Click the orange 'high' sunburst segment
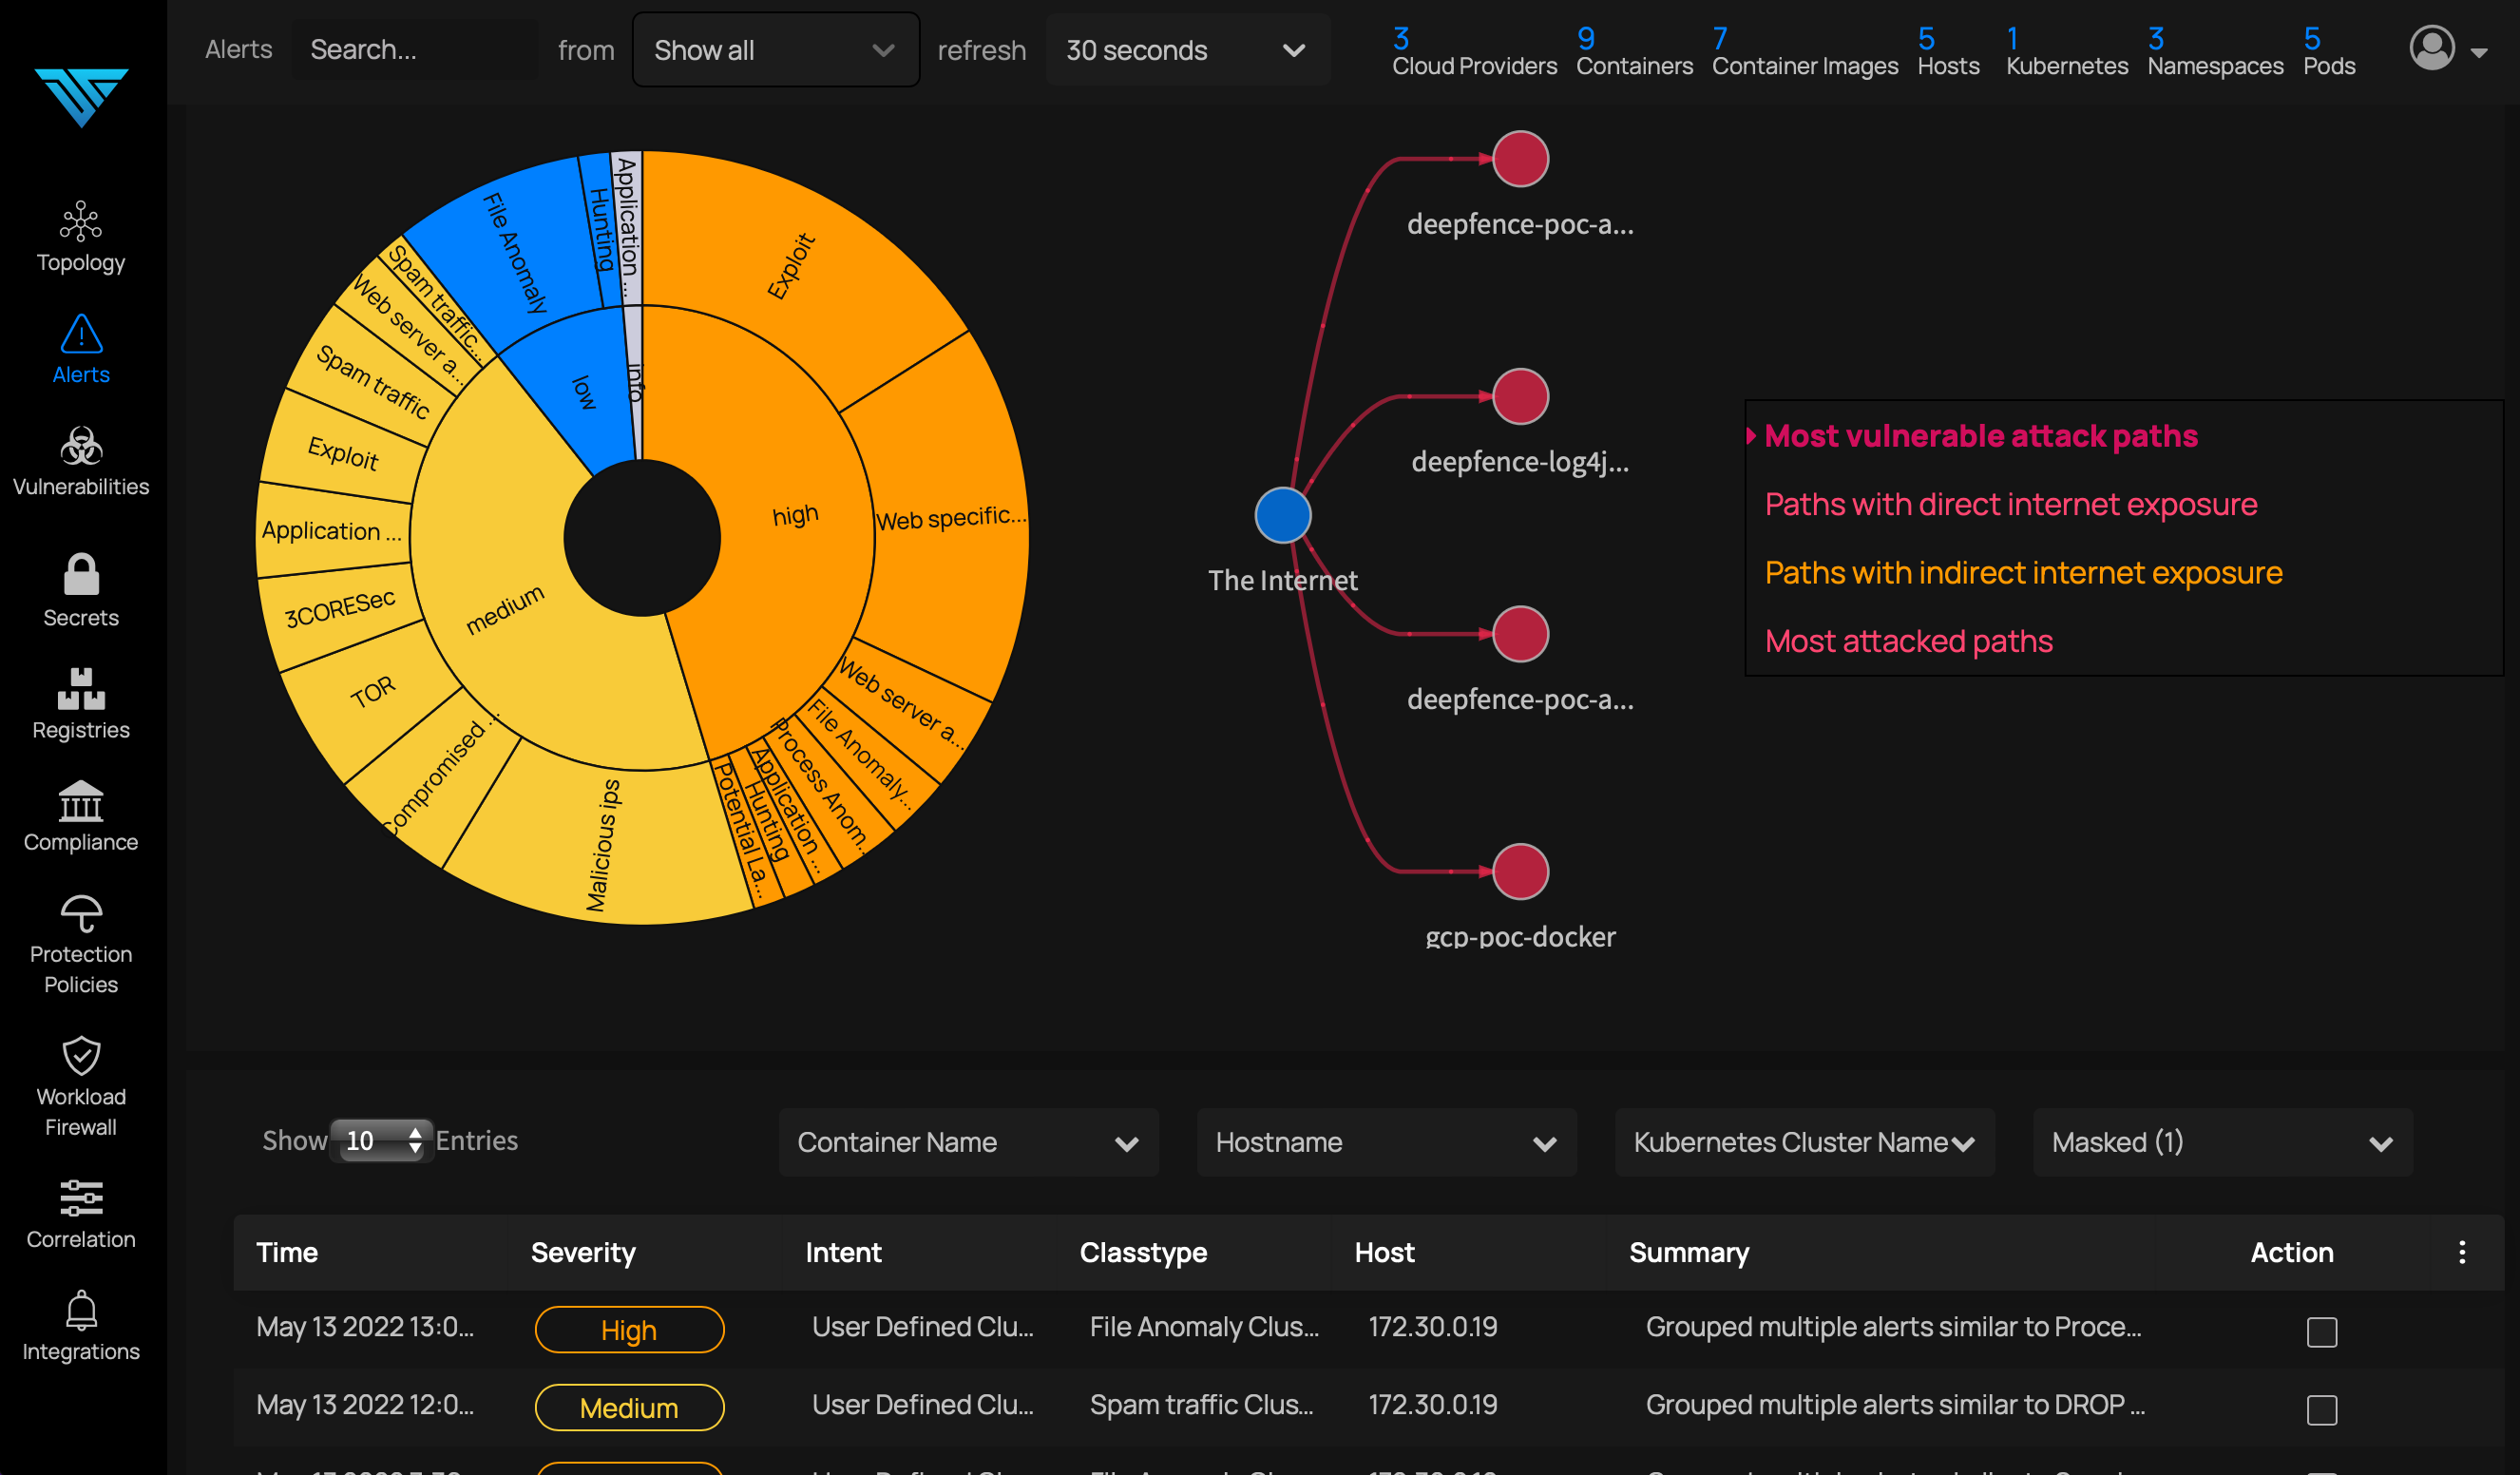The image size is (2520, 1475). point(795,516)
